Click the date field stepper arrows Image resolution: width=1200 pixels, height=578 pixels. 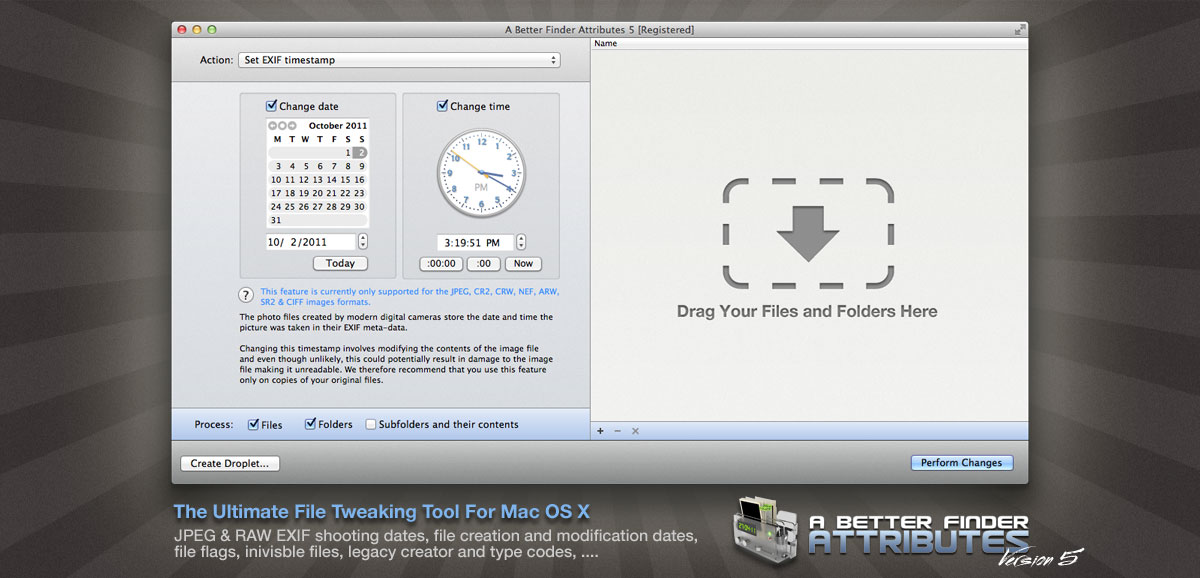click(362, 242)
